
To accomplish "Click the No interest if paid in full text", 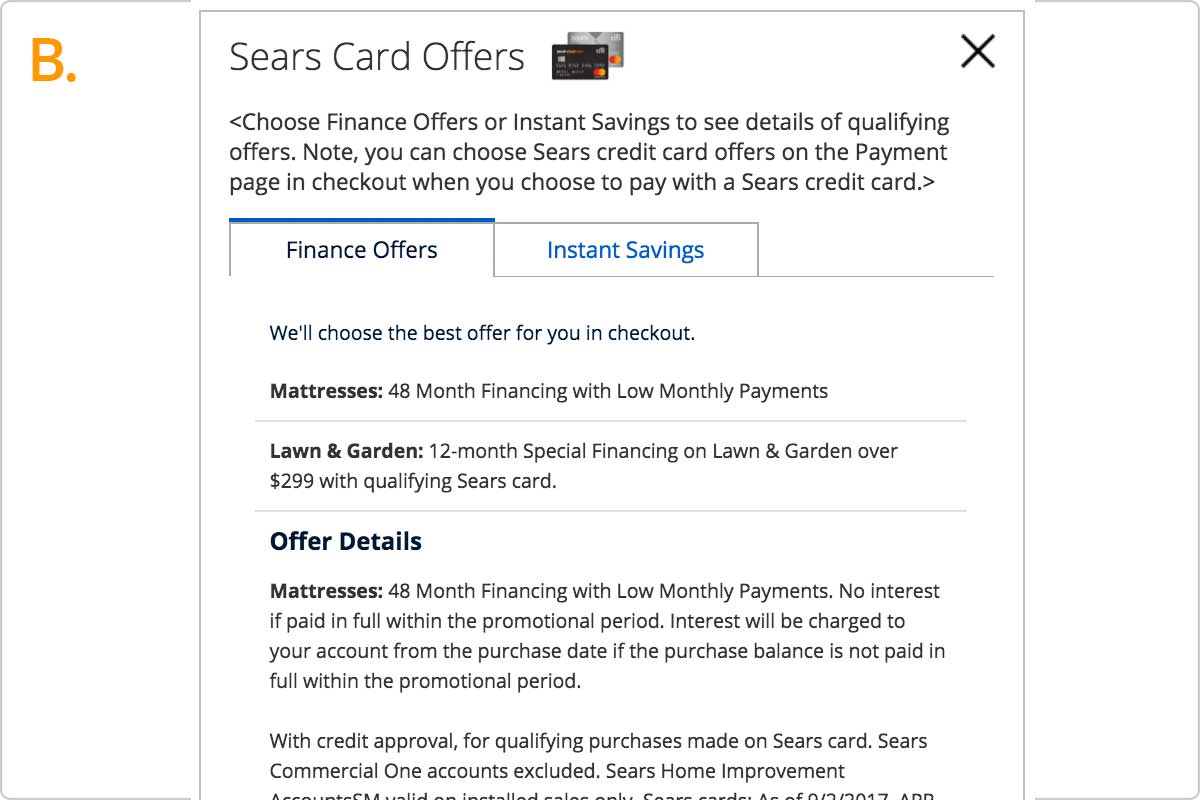I will point(605,606).
